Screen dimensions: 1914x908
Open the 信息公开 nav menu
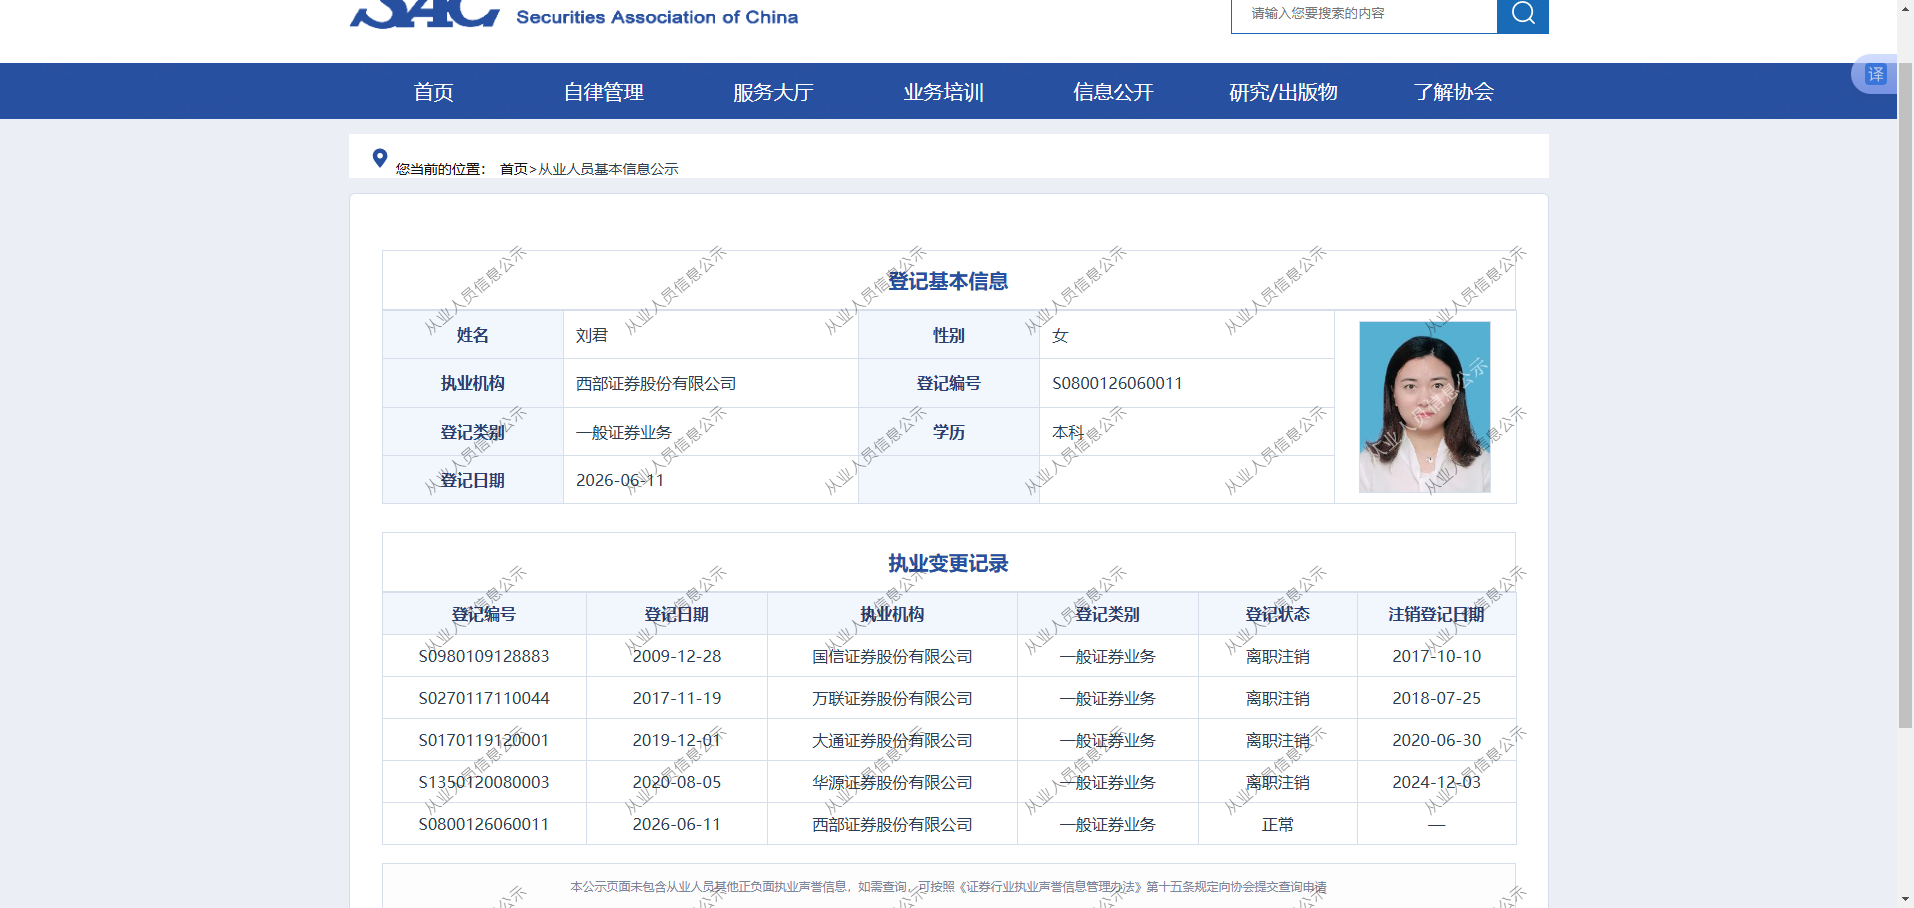[x=1113, y=92]
